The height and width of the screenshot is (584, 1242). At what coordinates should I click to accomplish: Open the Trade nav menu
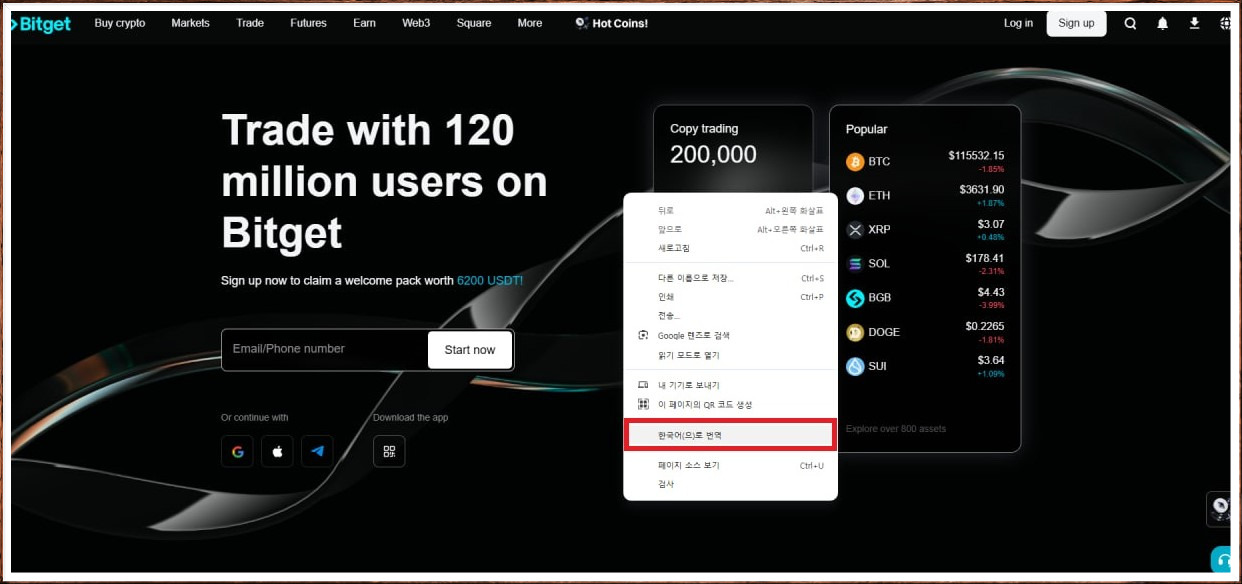pos(250,23)
